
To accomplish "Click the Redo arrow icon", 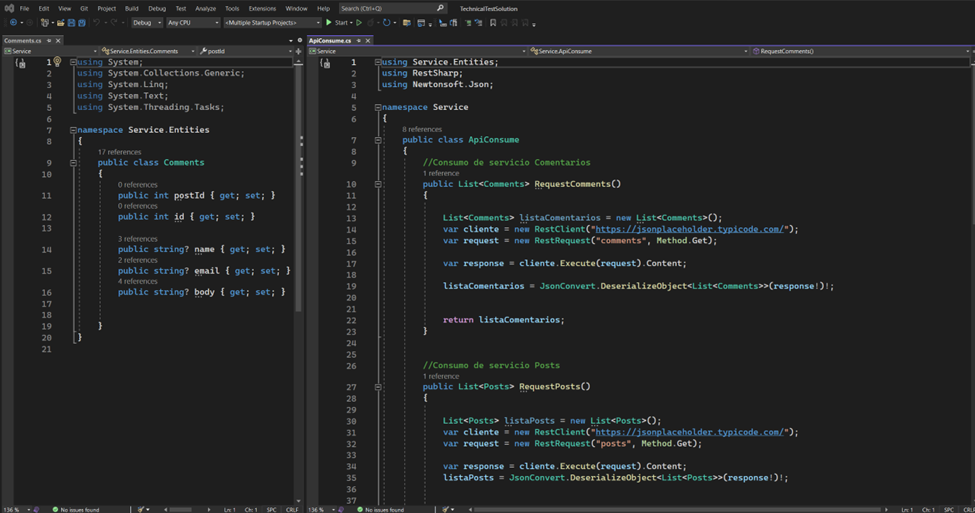I will (x=113, y=22).
